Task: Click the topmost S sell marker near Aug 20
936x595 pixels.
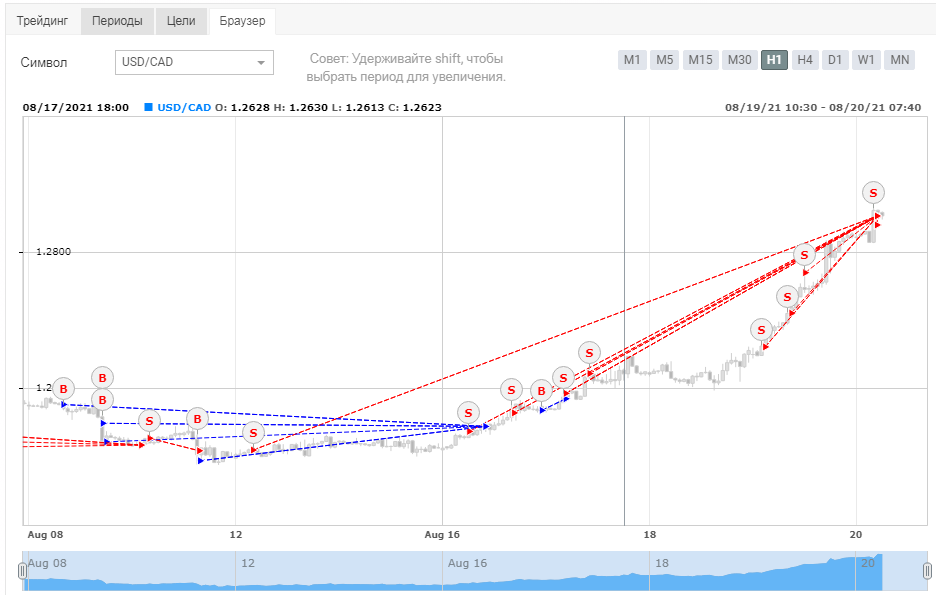Action: 873,193
